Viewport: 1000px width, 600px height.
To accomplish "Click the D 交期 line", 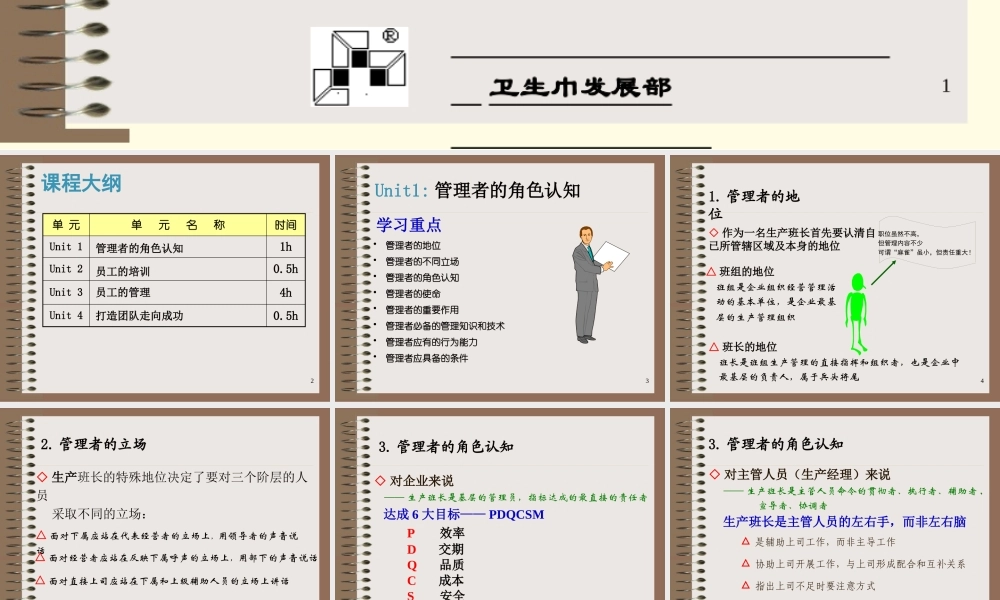I will click(x=436, y=549).
